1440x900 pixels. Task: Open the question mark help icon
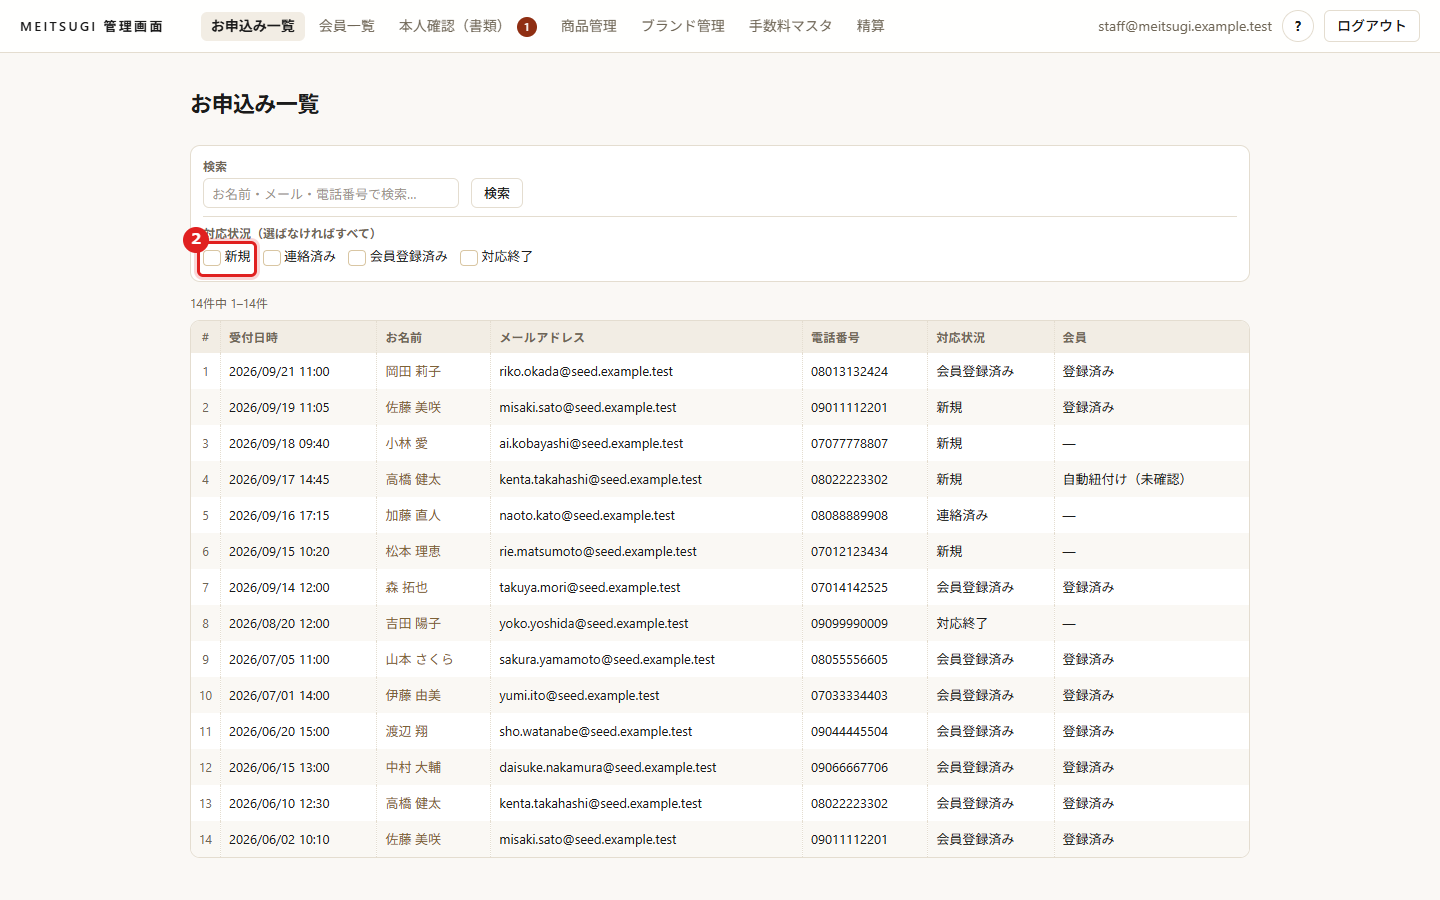(x=1298, y=26)
